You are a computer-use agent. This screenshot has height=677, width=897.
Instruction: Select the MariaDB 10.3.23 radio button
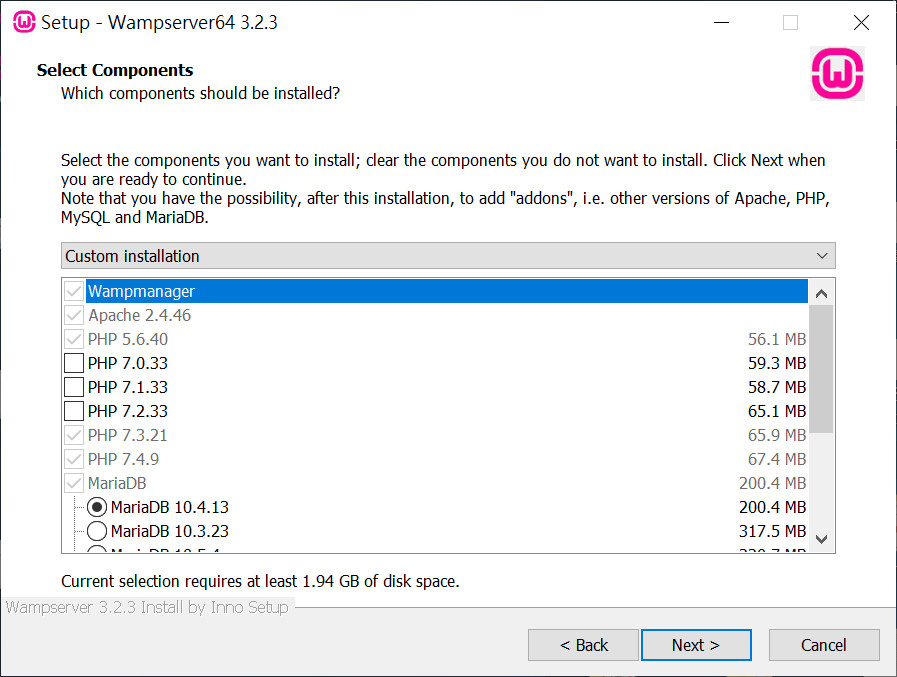click(97, 531)
